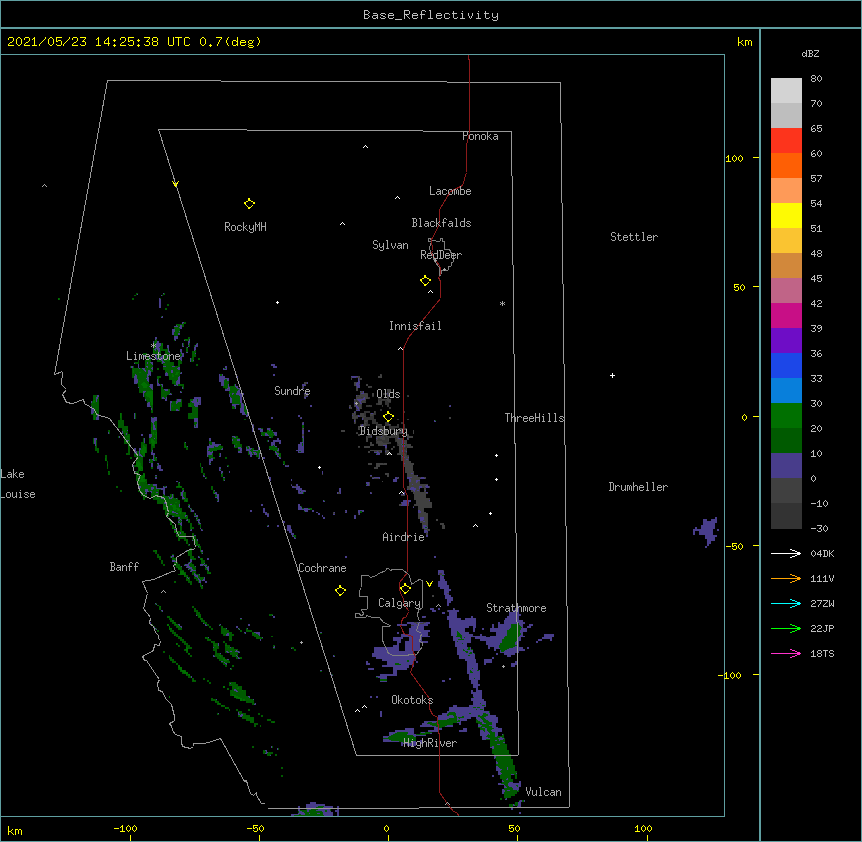This screenshot has width=862, height=842.
Task: Click the RedDeer city label
Action: [441, 255]
